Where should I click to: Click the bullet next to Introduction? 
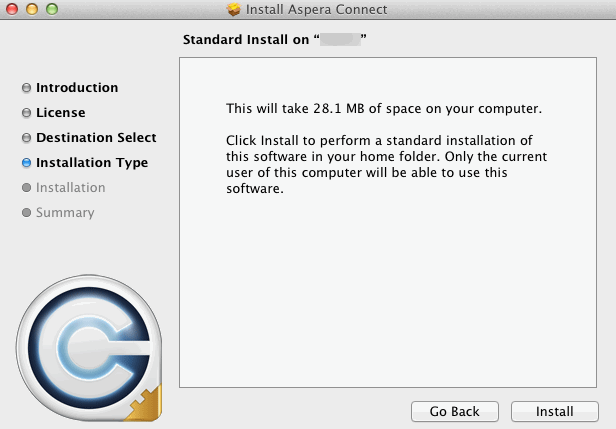point(26,88)
